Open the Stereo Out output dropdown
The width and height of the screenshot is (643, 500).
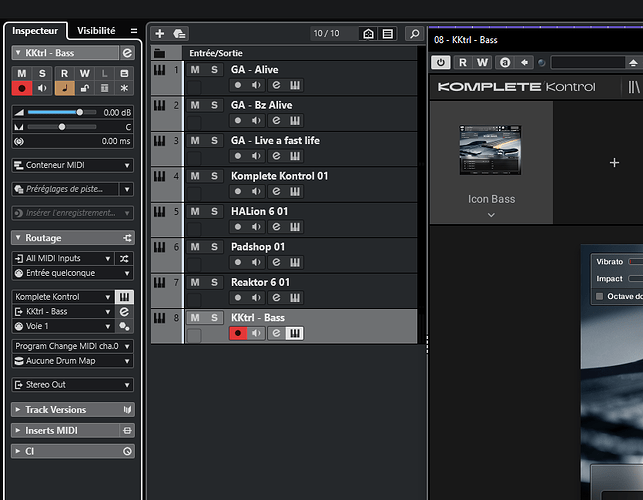click(x=72, y=384)
